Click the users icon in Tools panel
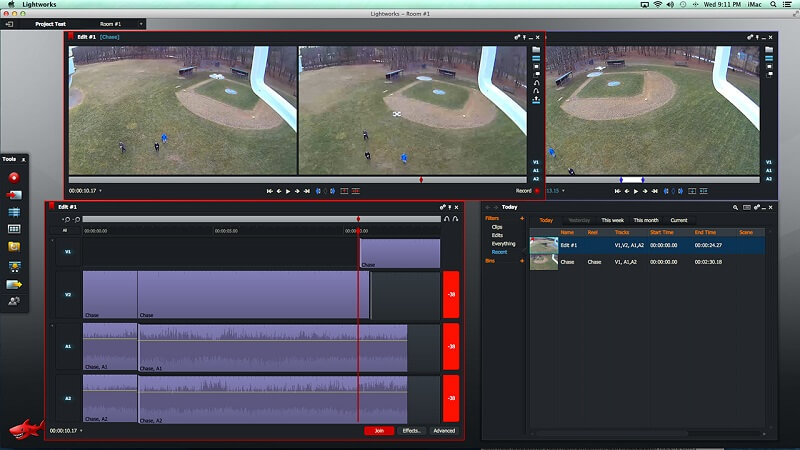 [14, 301]
